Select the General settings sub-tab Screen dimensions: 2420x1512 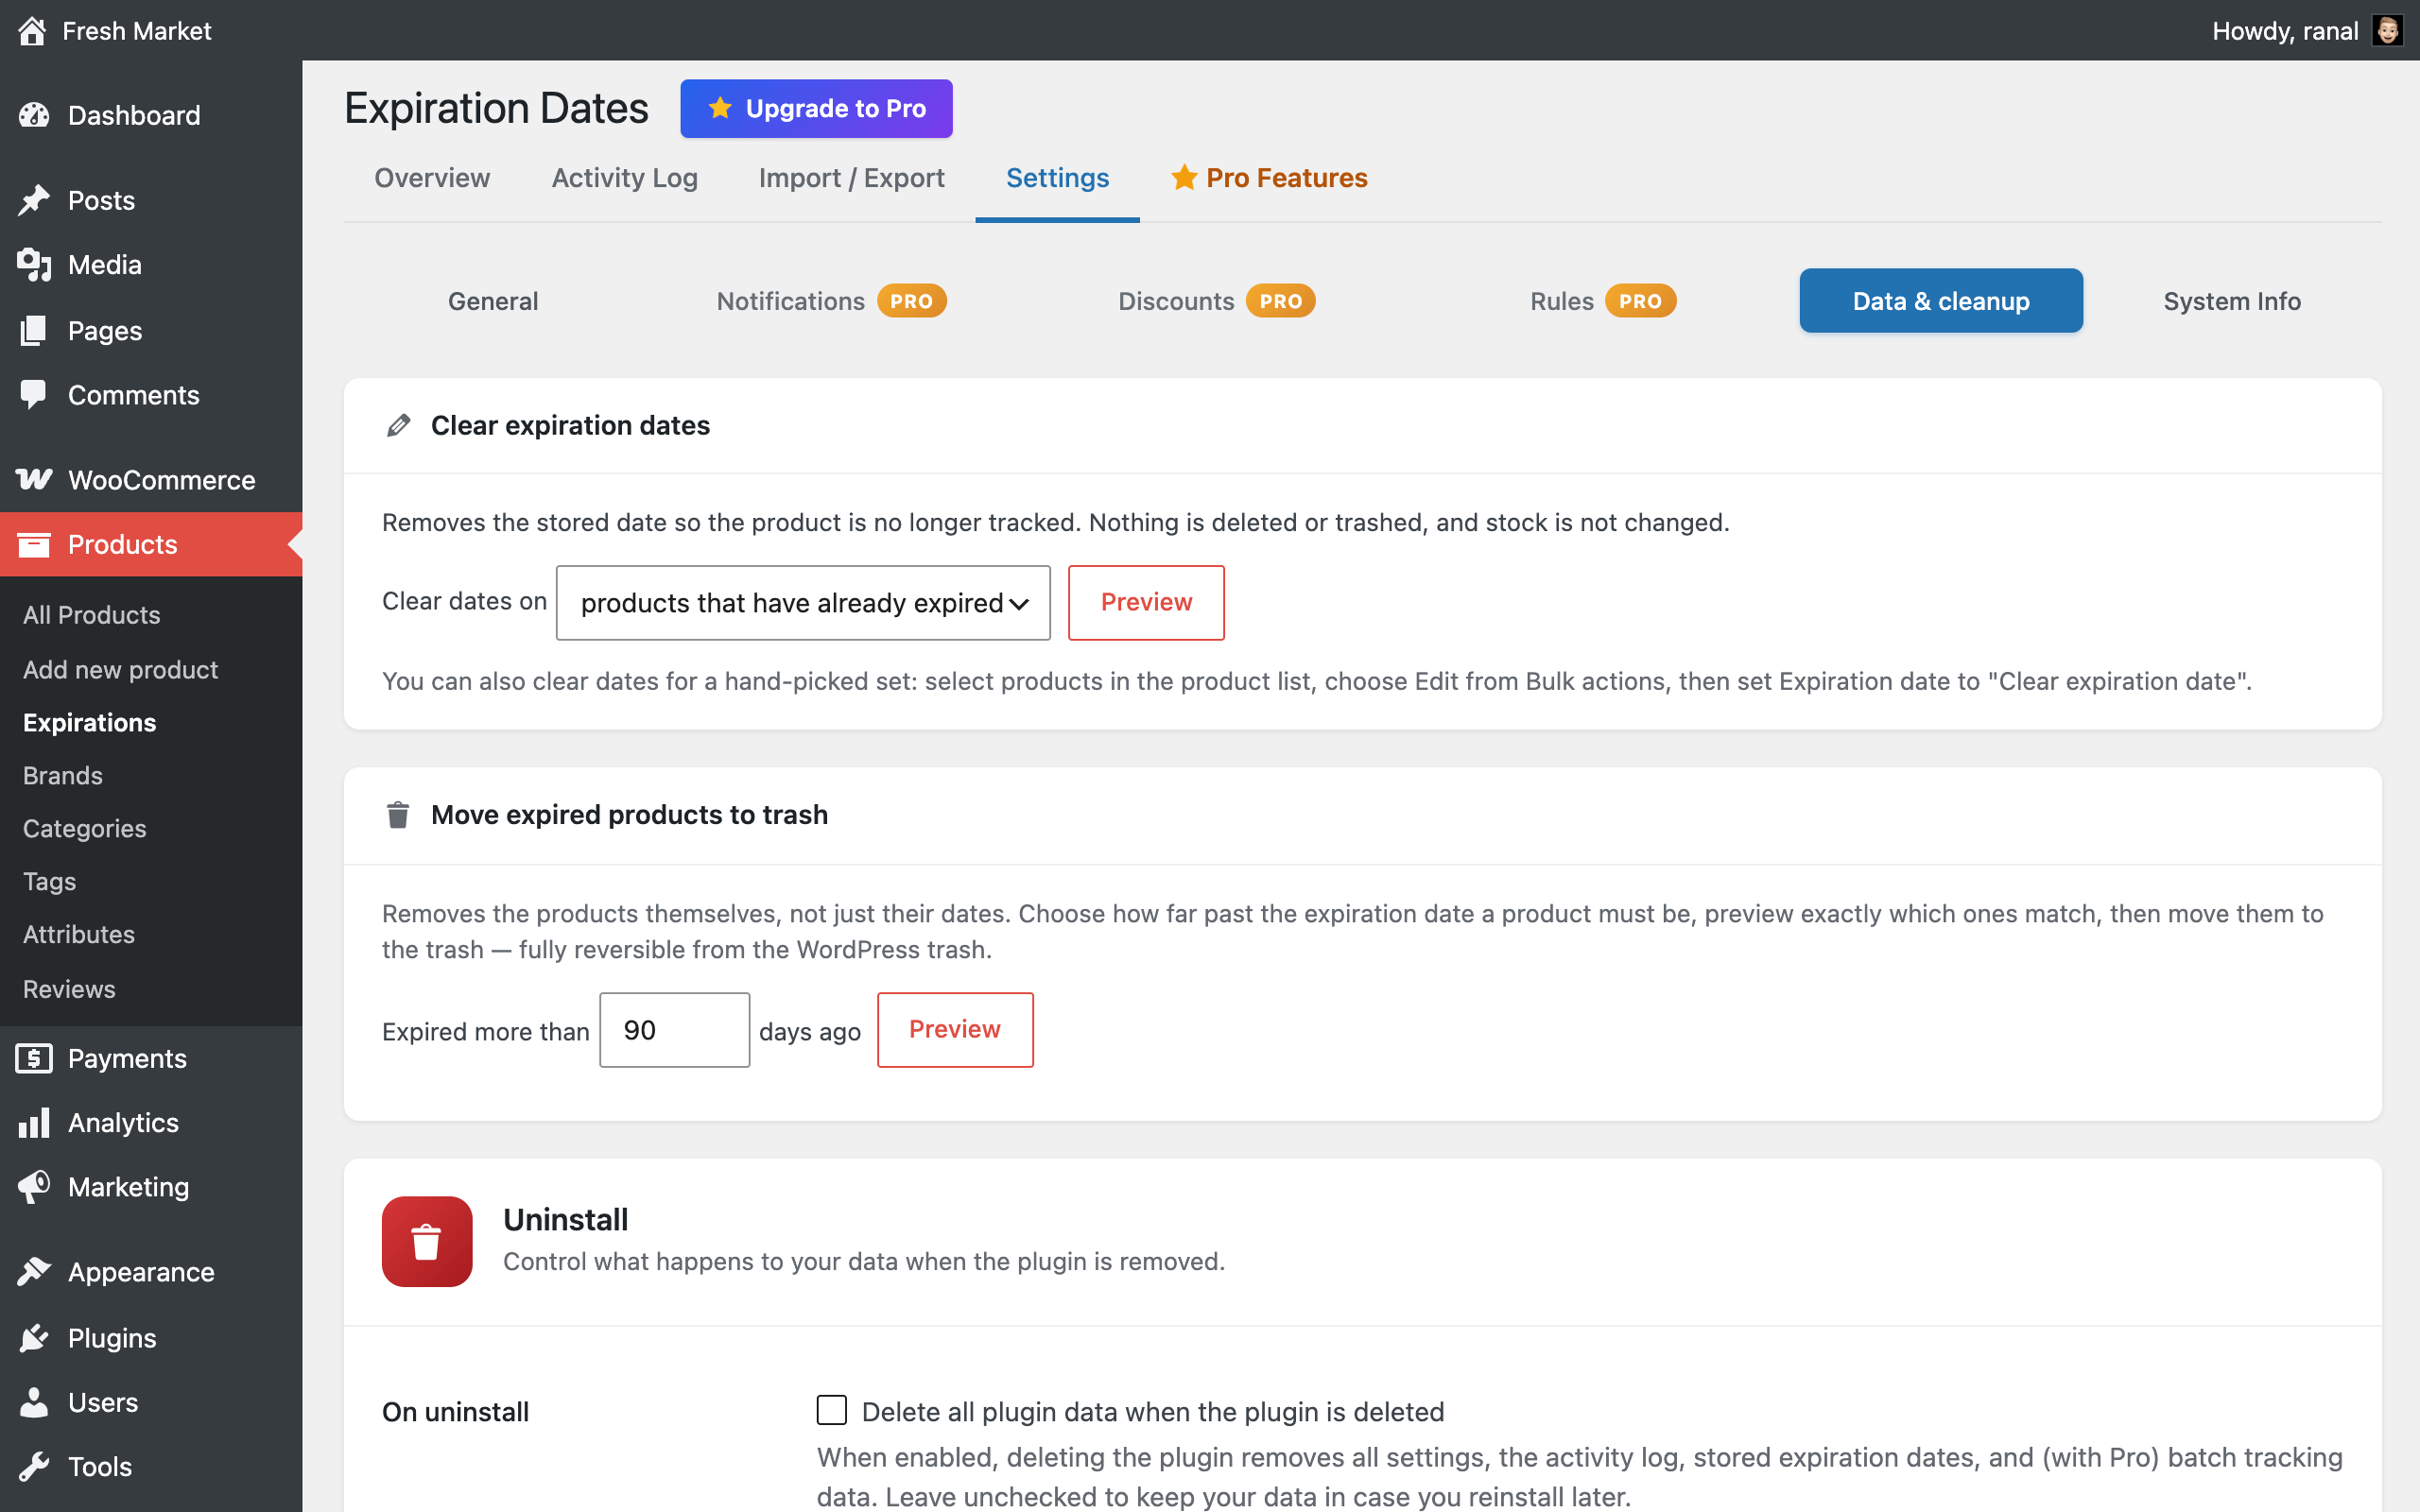click(x=493, y=301)
